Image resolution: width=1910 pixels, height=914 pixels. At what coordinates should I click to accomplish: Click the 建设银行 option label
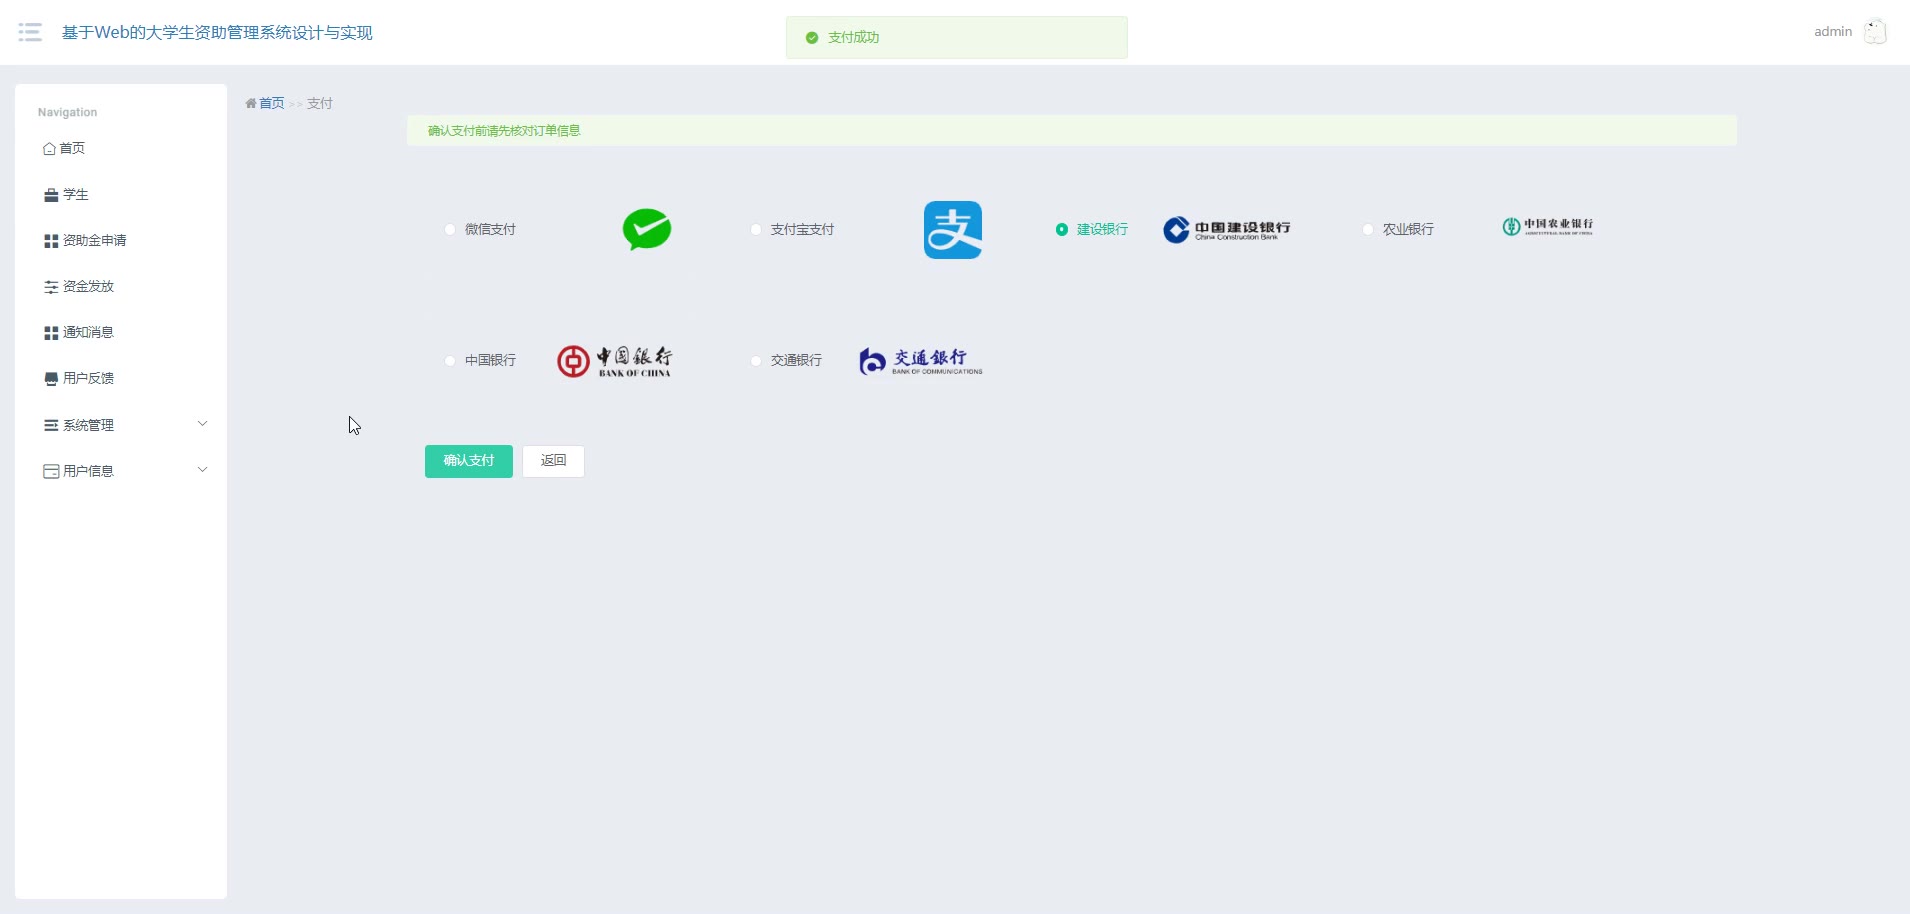tap(1102, 229)
